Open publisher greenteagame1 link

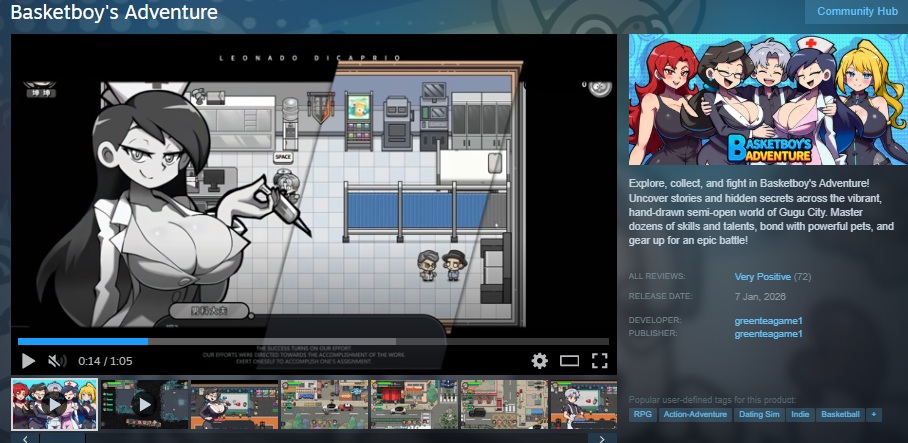click(768, 334)
